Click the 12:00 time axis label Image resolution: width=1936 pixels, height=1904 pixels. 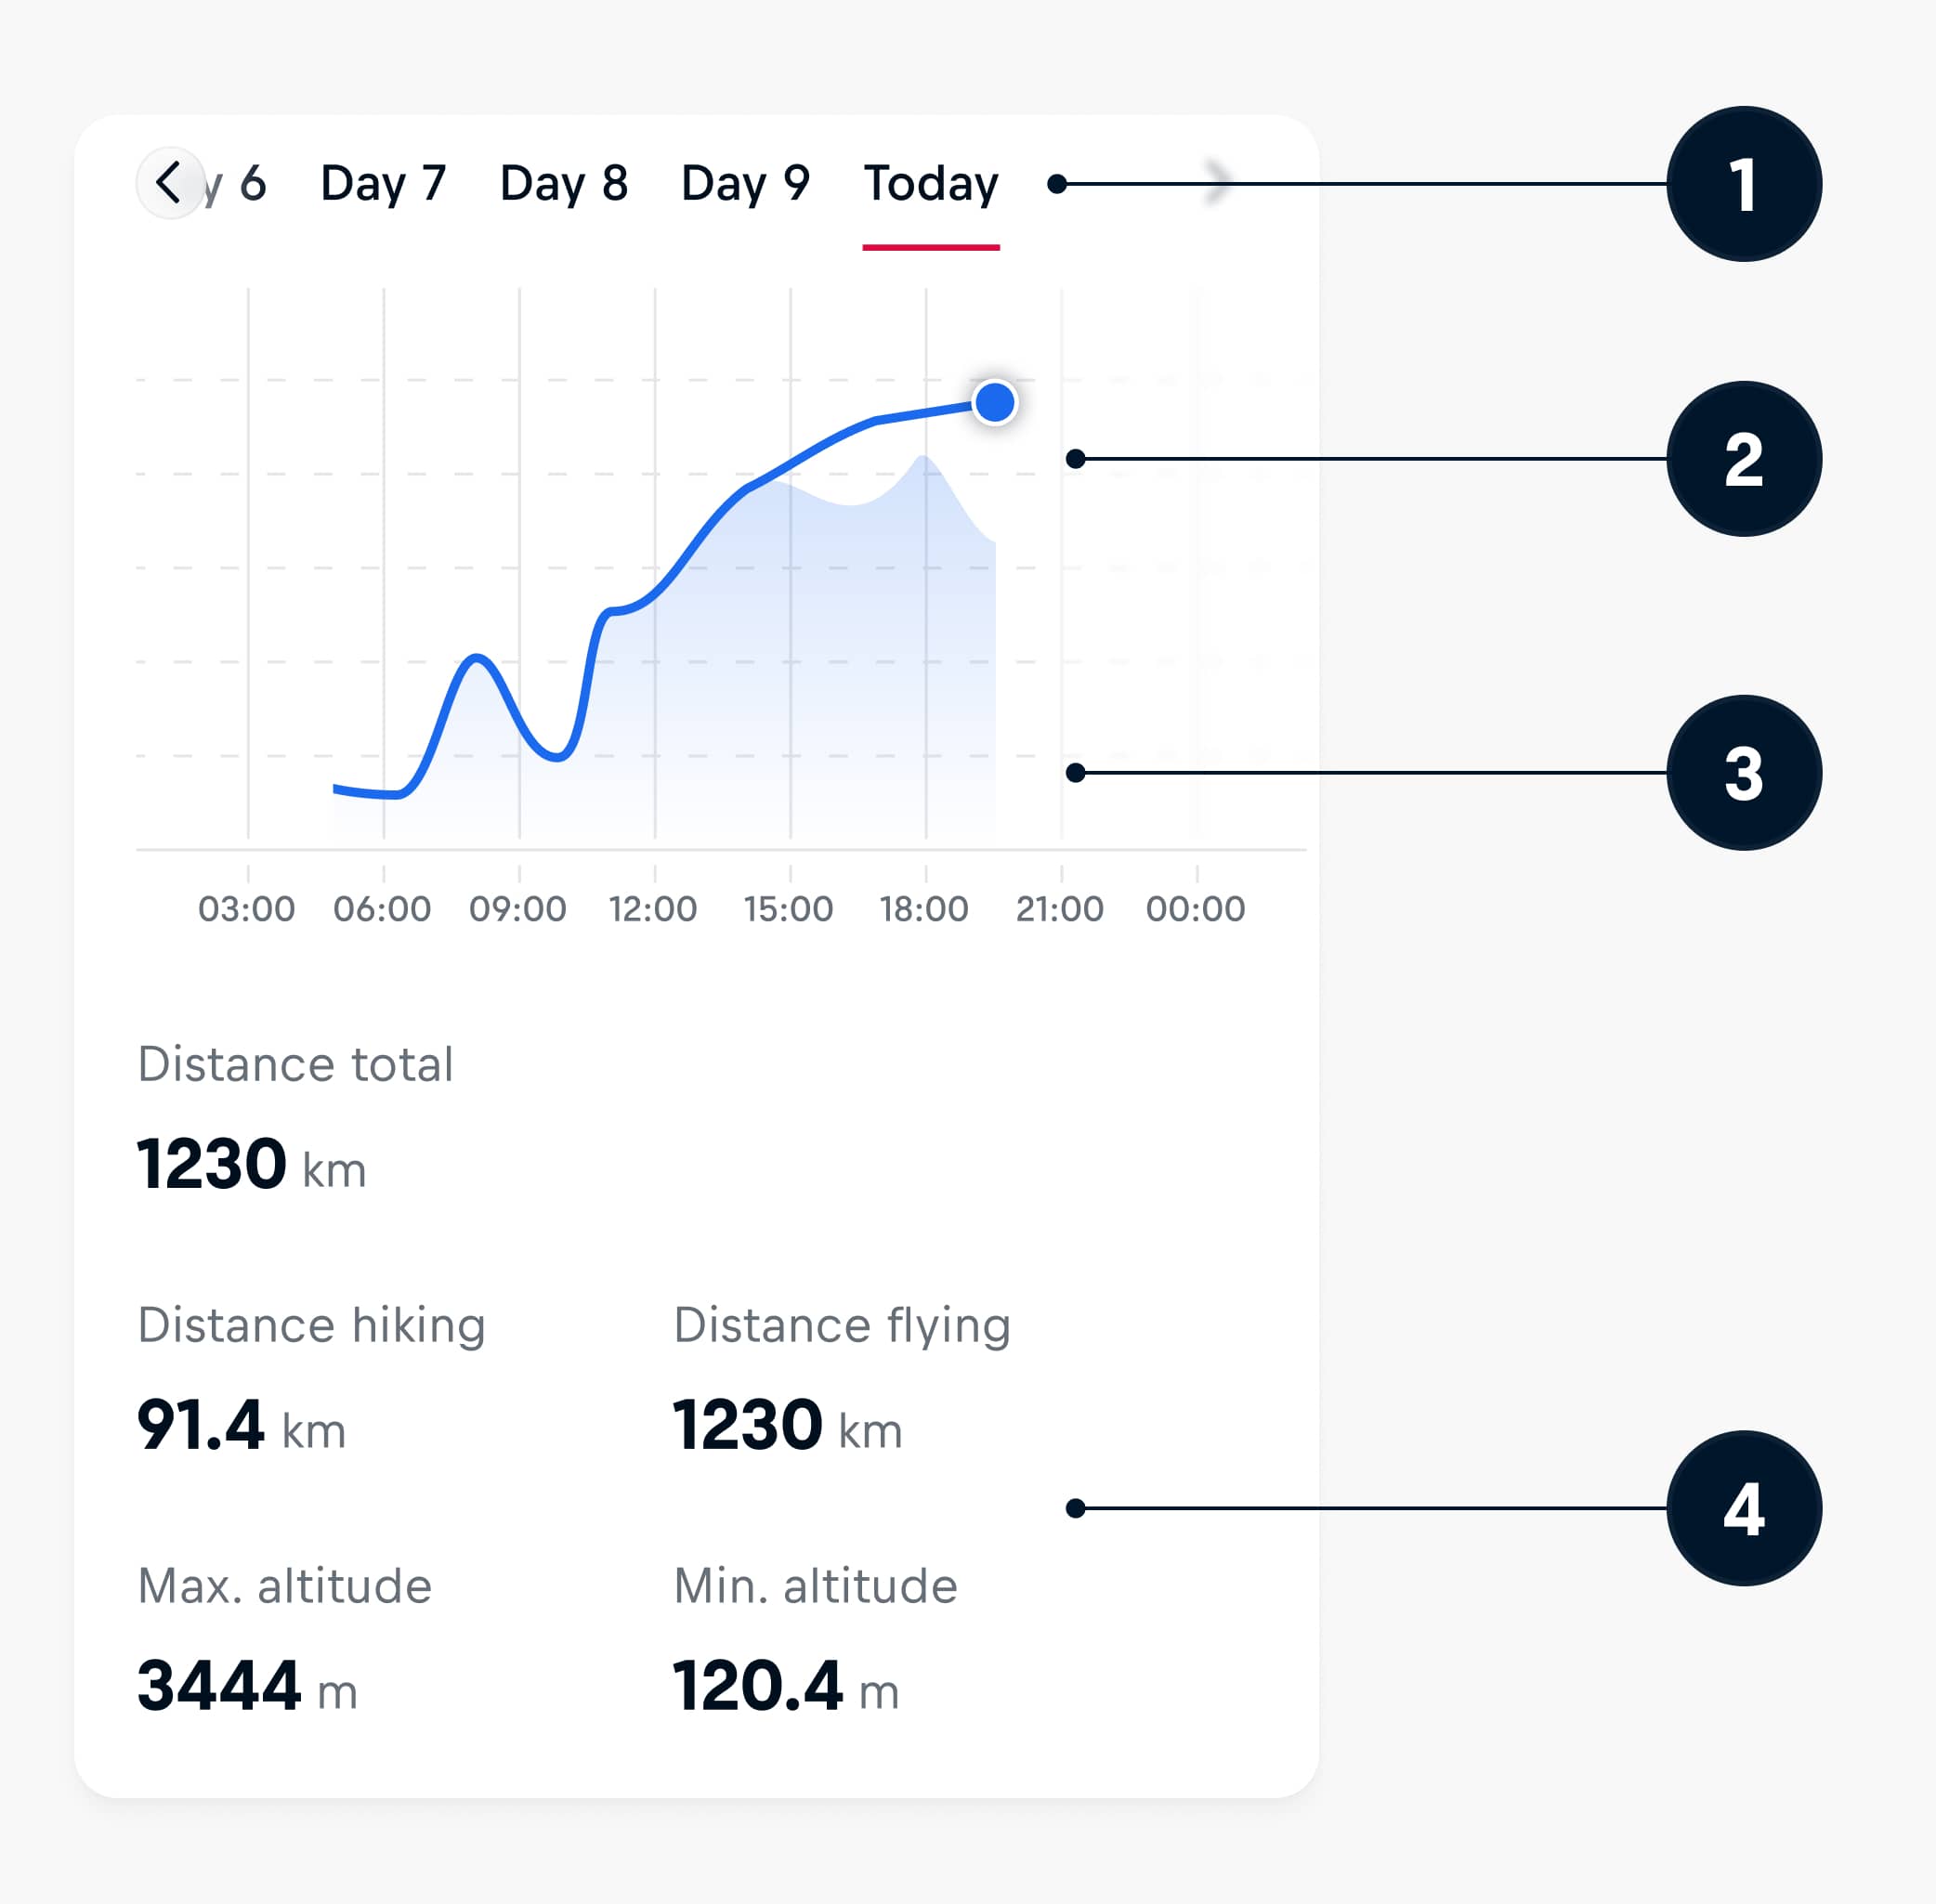coord(653,909)
